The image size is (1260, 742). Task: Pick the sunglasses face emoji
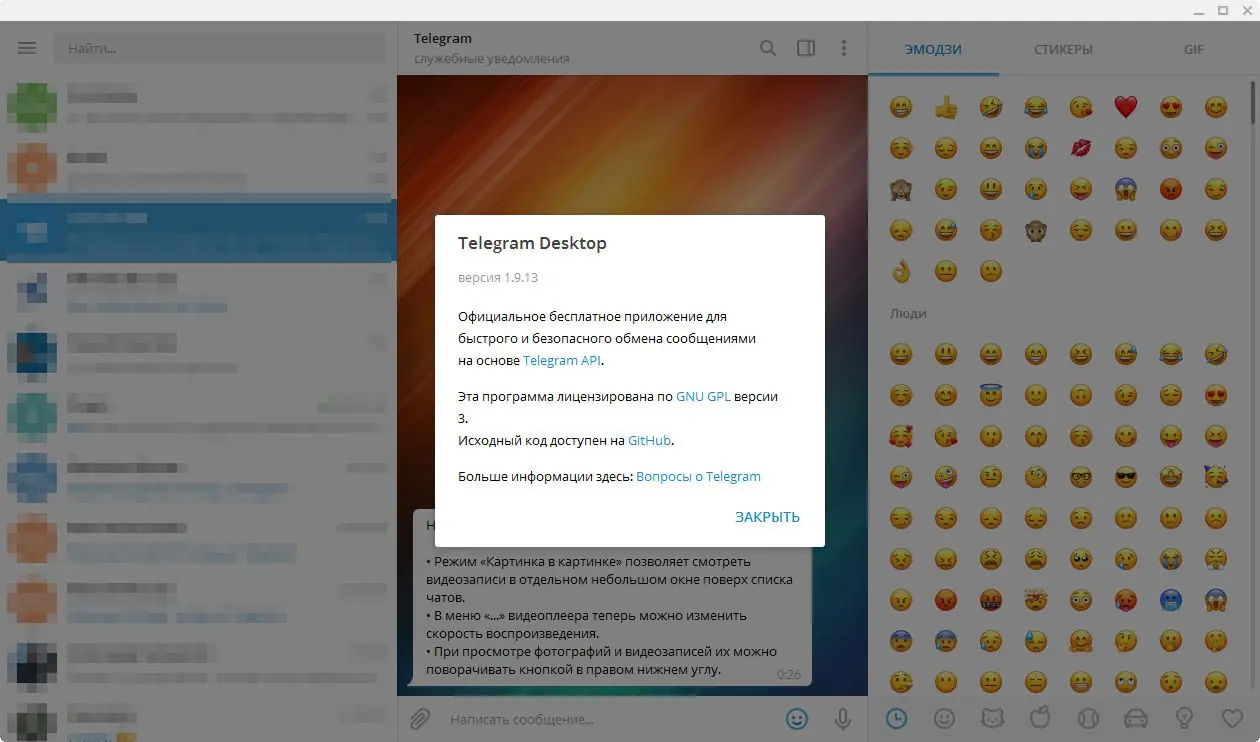point(1126,476)
